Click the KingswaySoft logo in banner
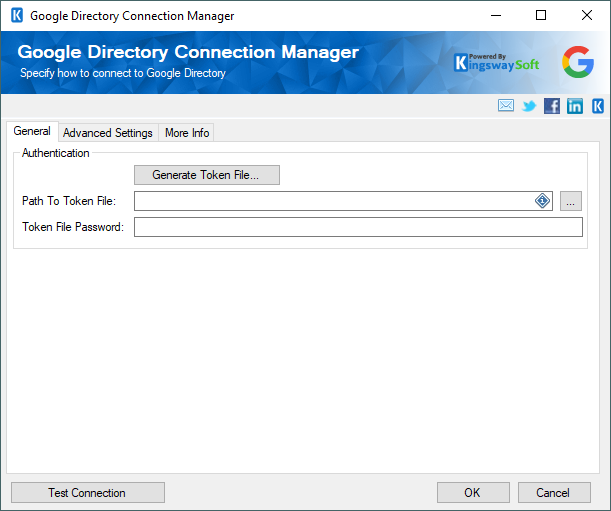The height and width of the screenshot is (511, 611). (x=496, y=62)
